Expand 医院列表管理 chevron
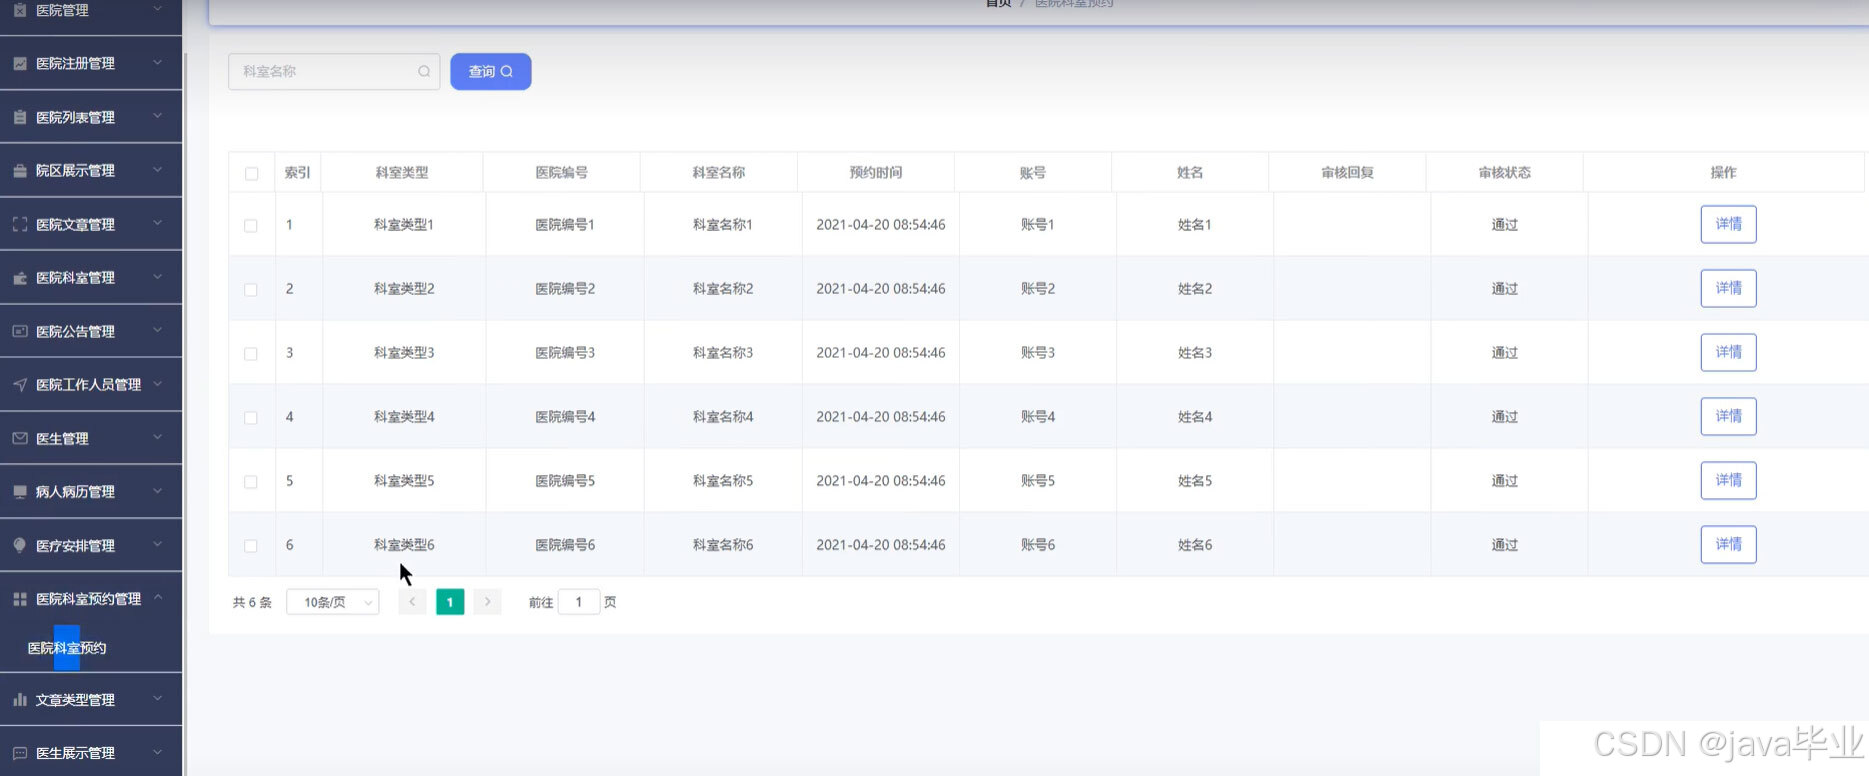Viewport: 1869px width, 776px height. tap(157, 116)
